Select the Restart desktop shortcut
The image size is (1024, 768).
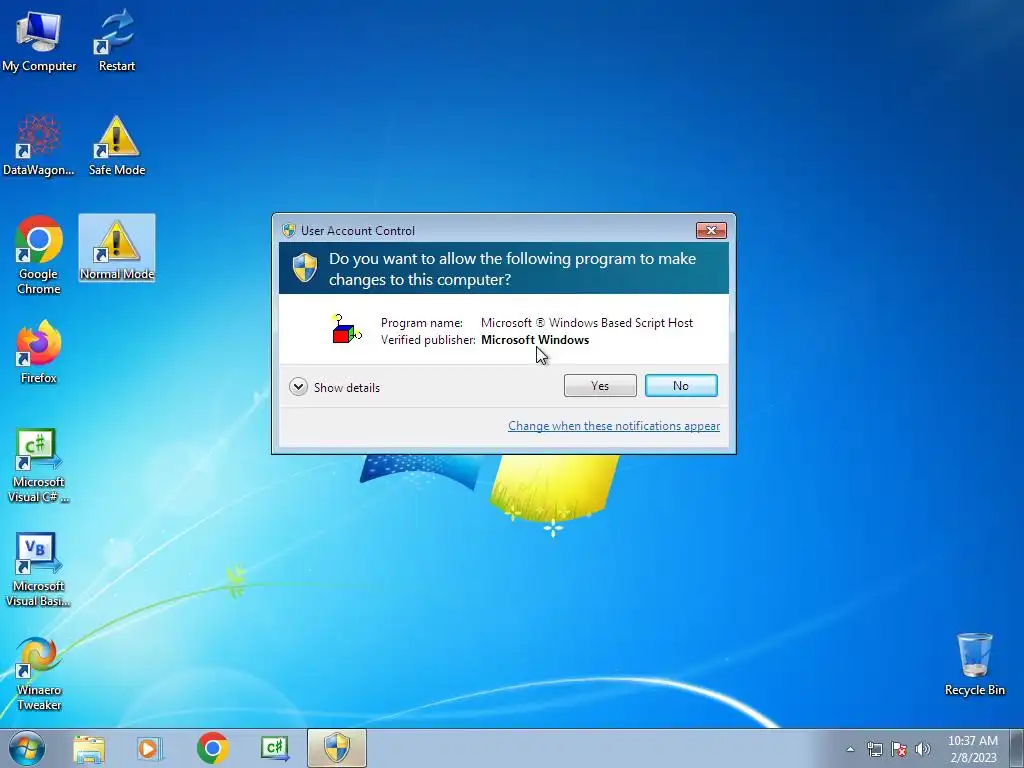point(116,40)
